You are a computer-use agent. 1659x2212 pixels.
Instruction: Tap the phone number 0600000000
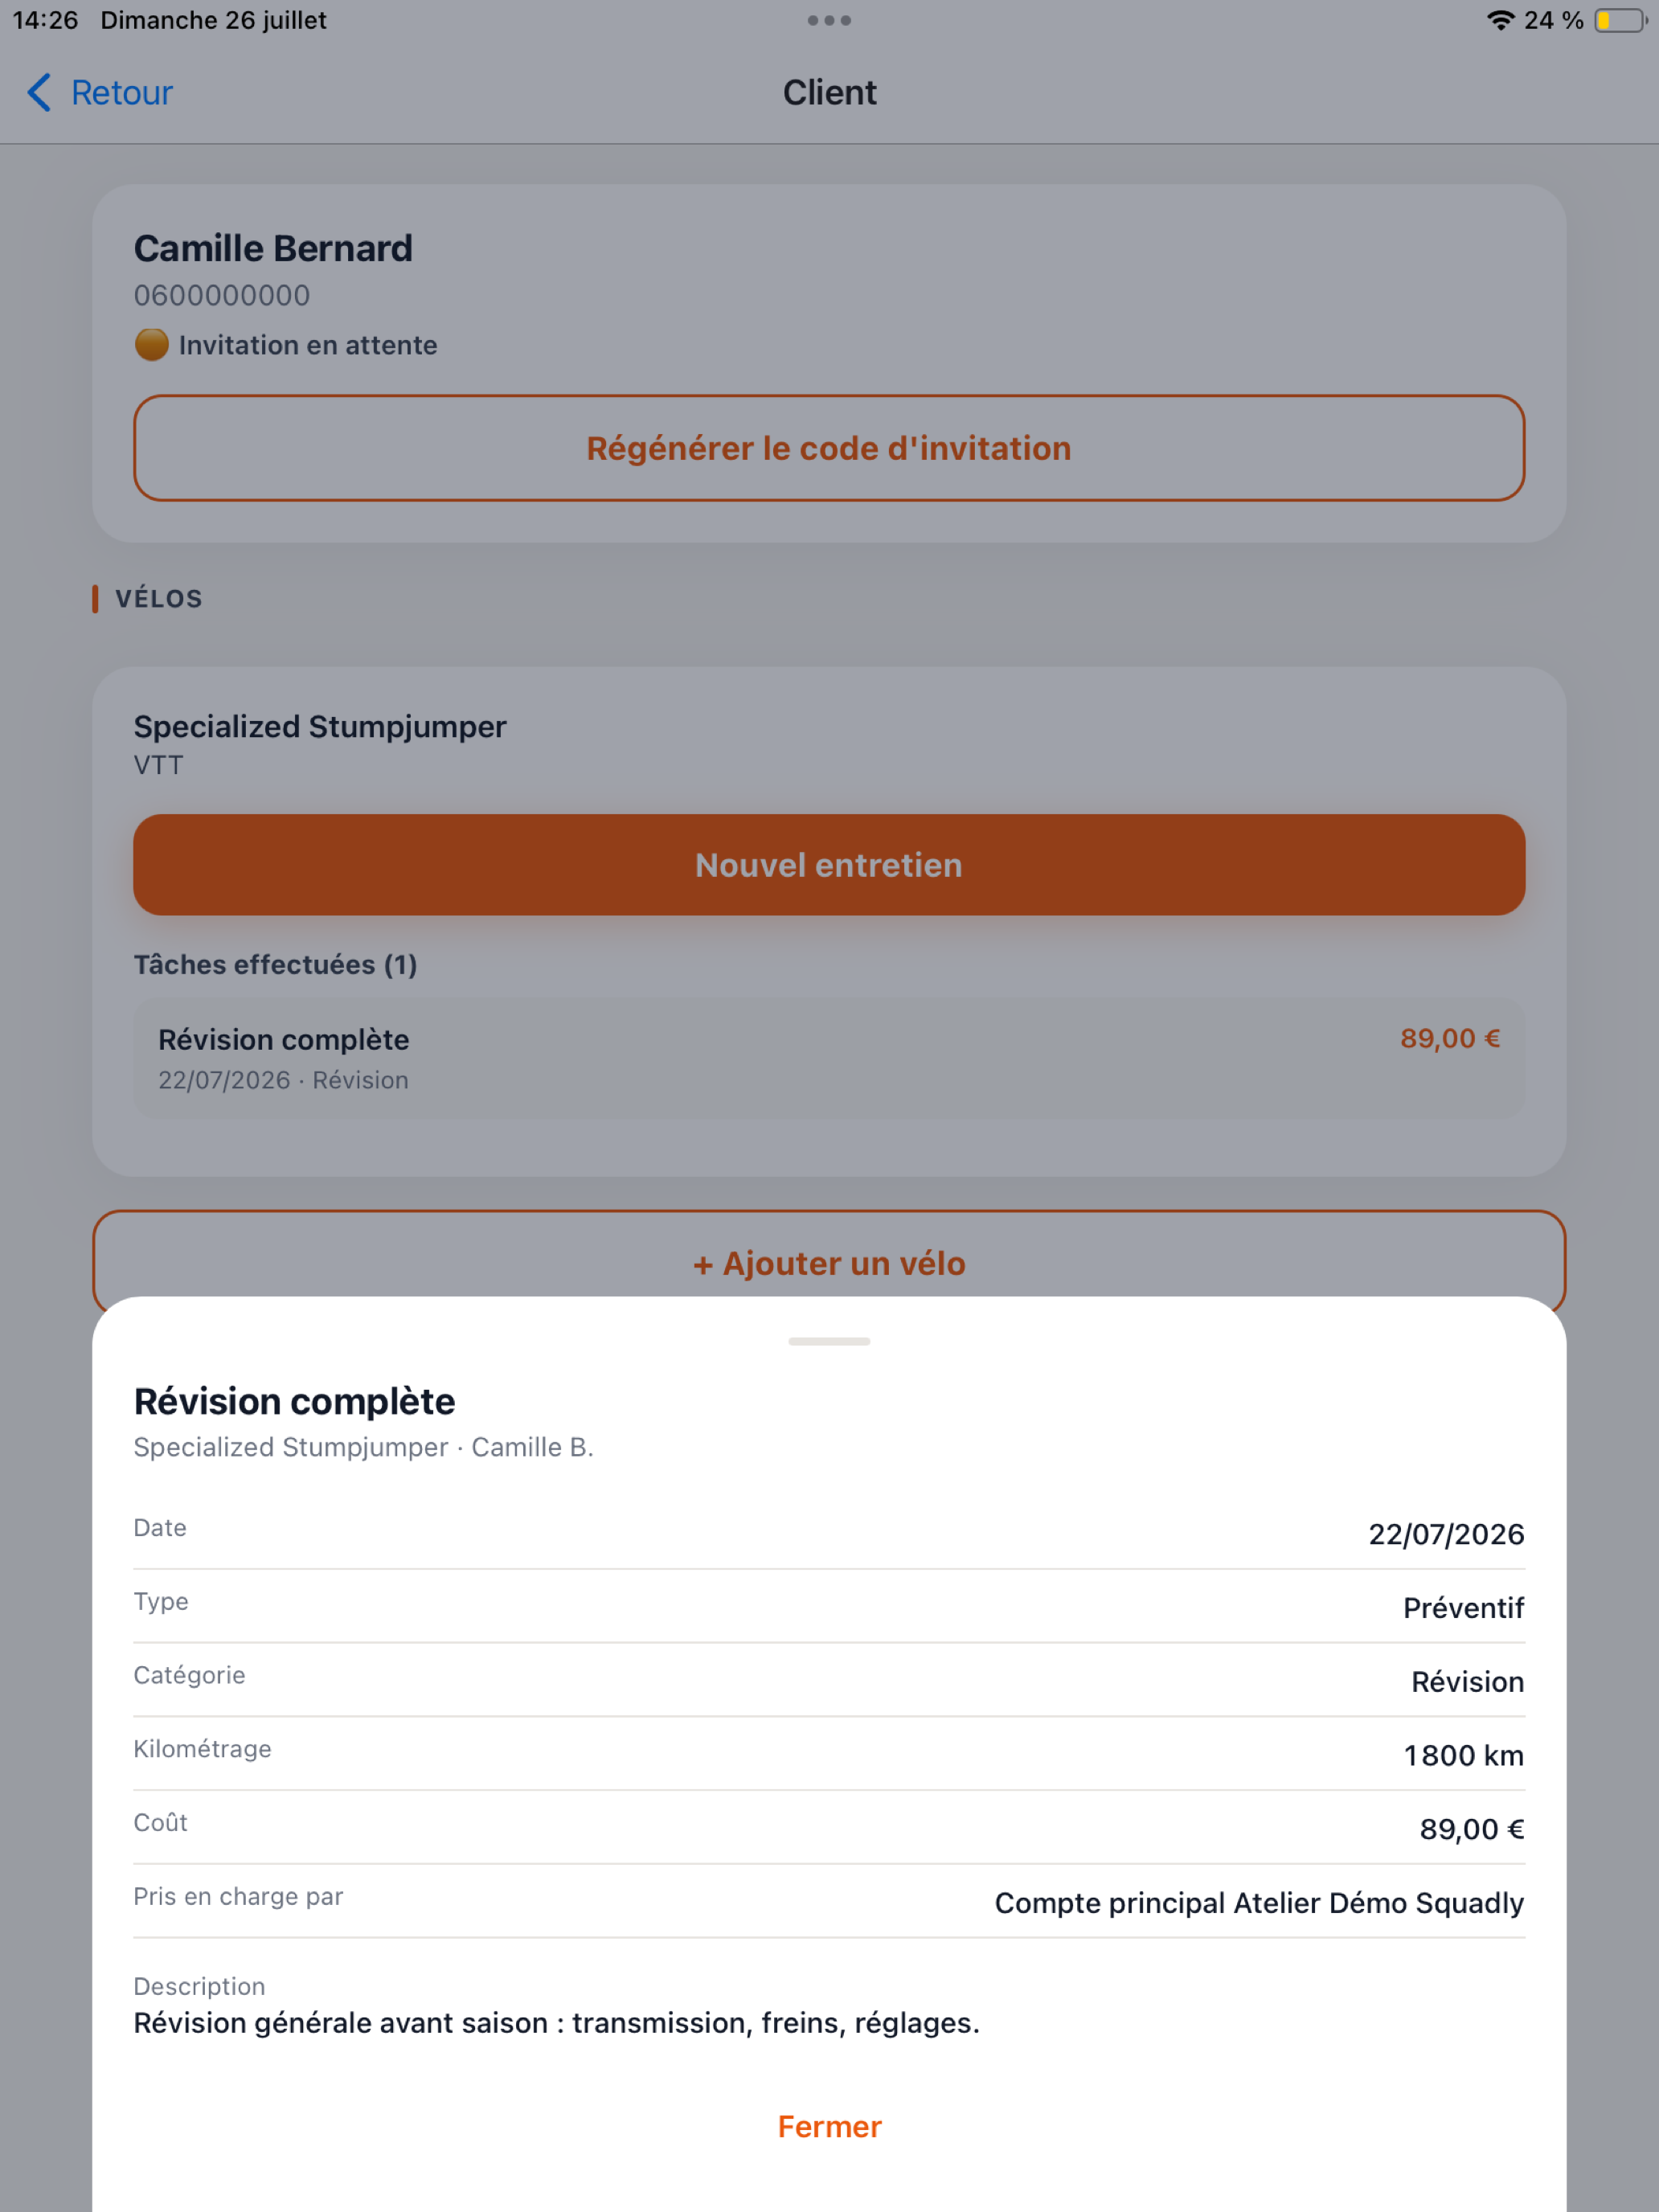pyautogui.click(x=222, y=295)
